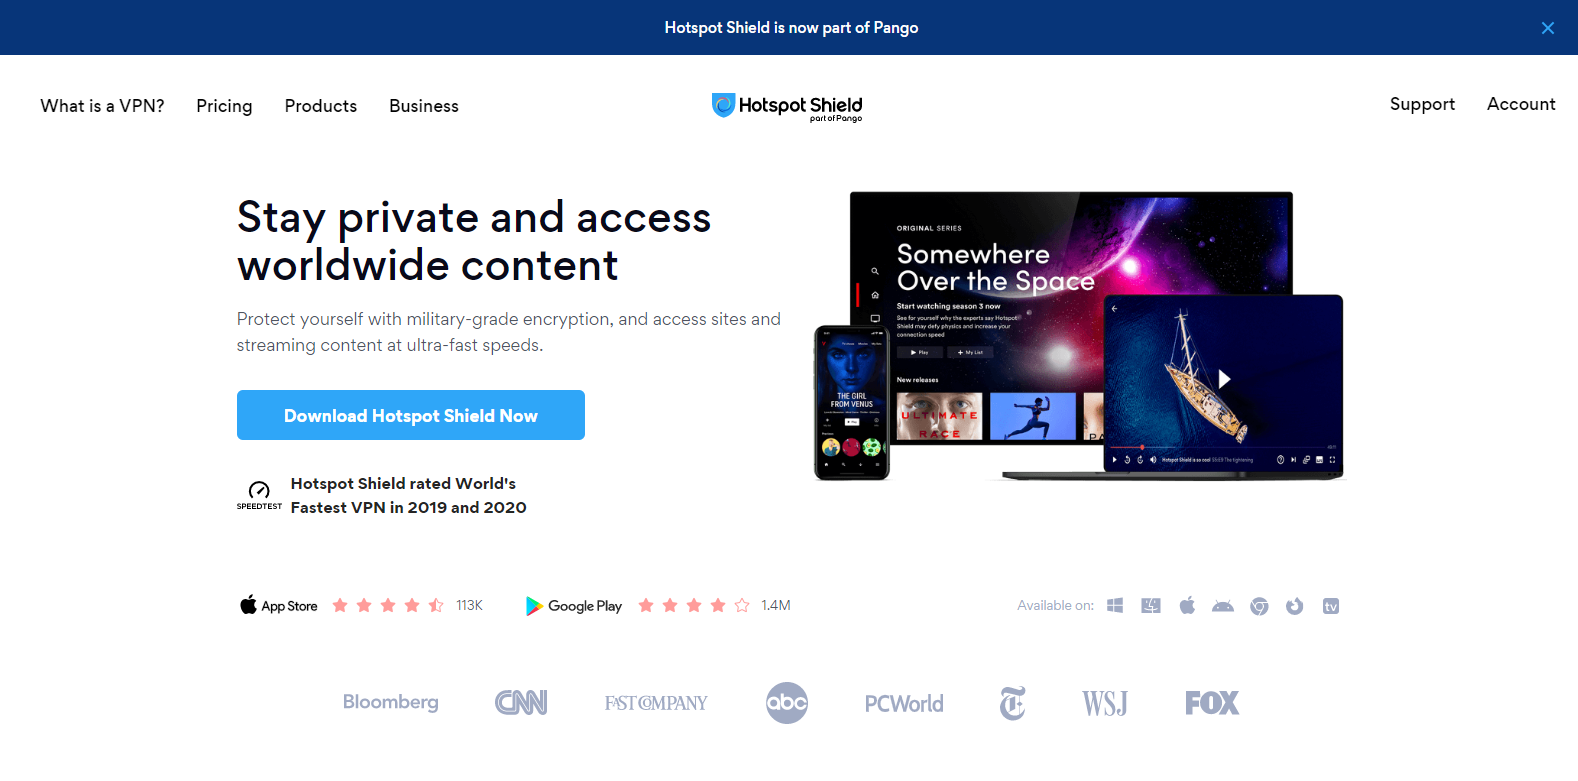Click the Bloomberg press logo

[x=391, y=702]
